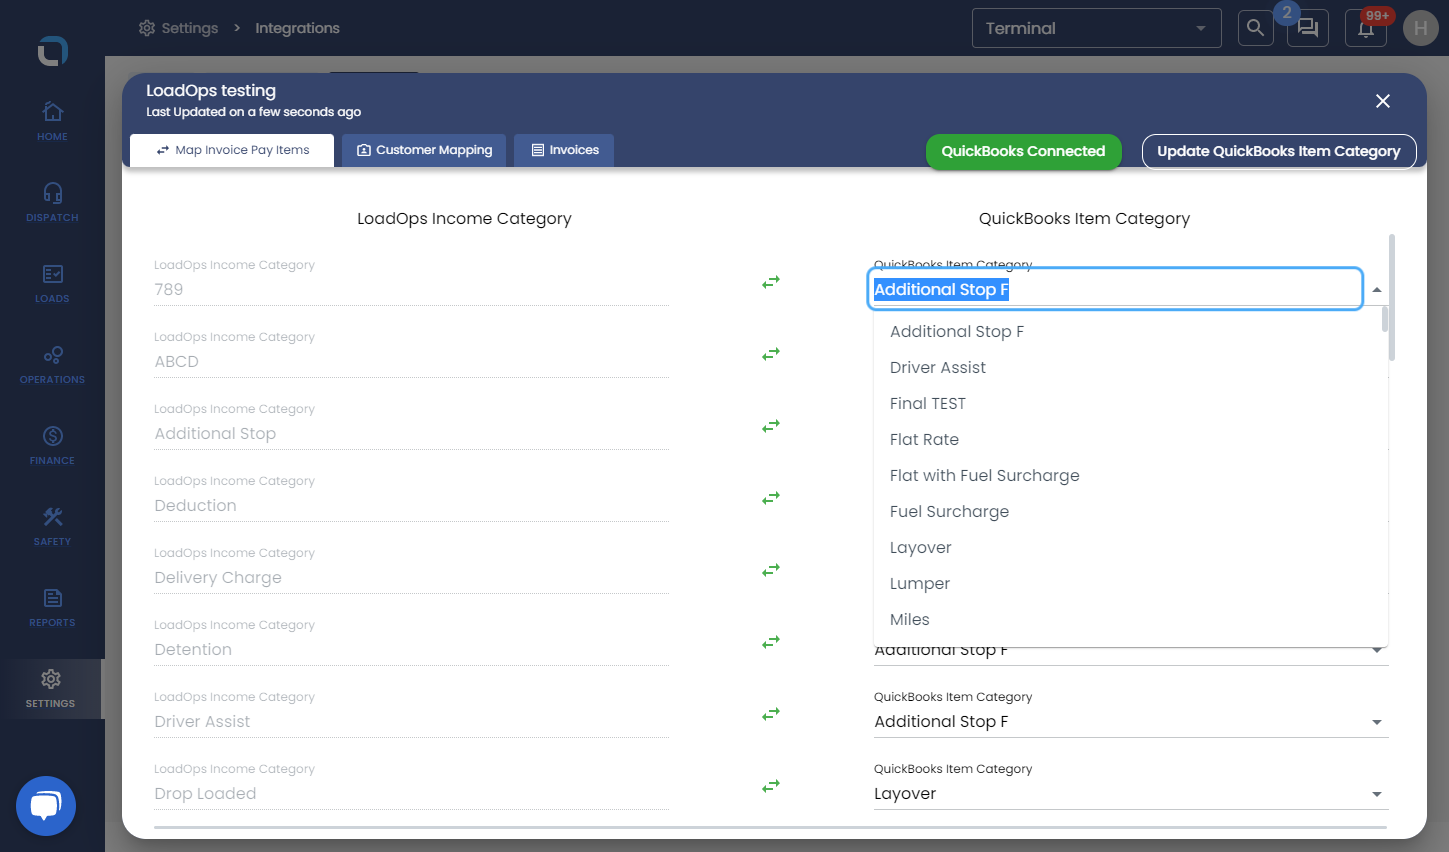Open Safety tools section
This screenshot has height=852, width=1449.
[52, 526]
